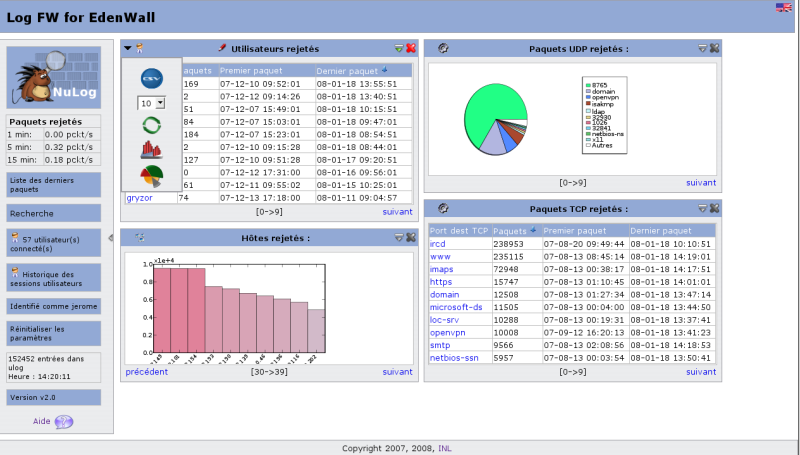Open 57 utilisateur(s) connecté(s)
The width and height of the screenshot is (800, 455).
coord(54,243)
